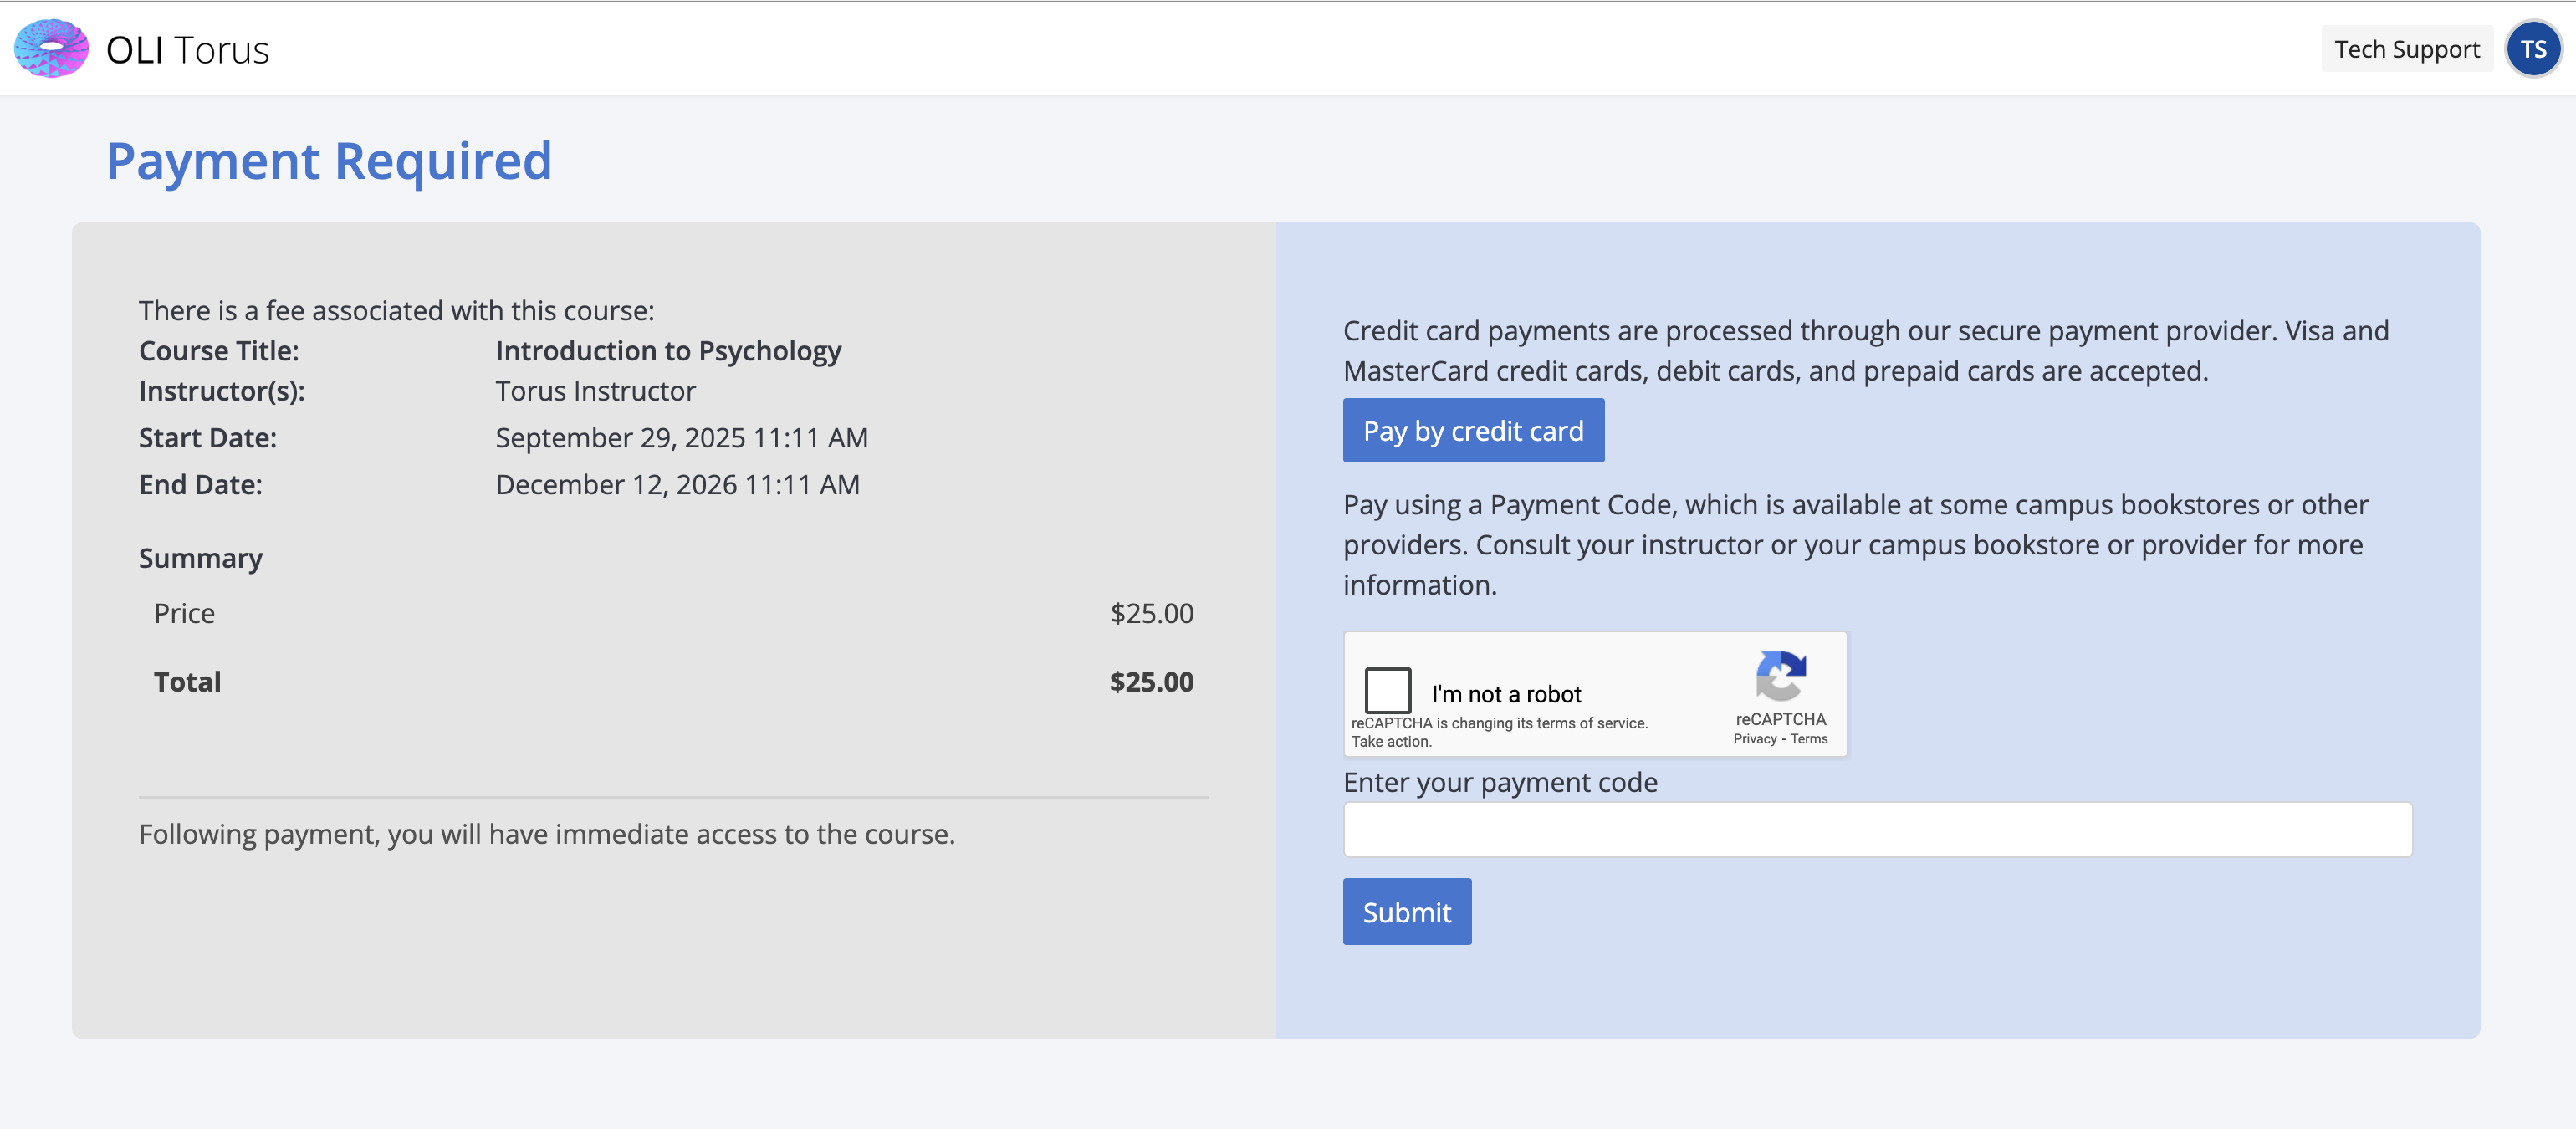This screenshot has height=1129, width=2576.
Task: Click the reCAPTCHA logo icon
Action: 1780,676
